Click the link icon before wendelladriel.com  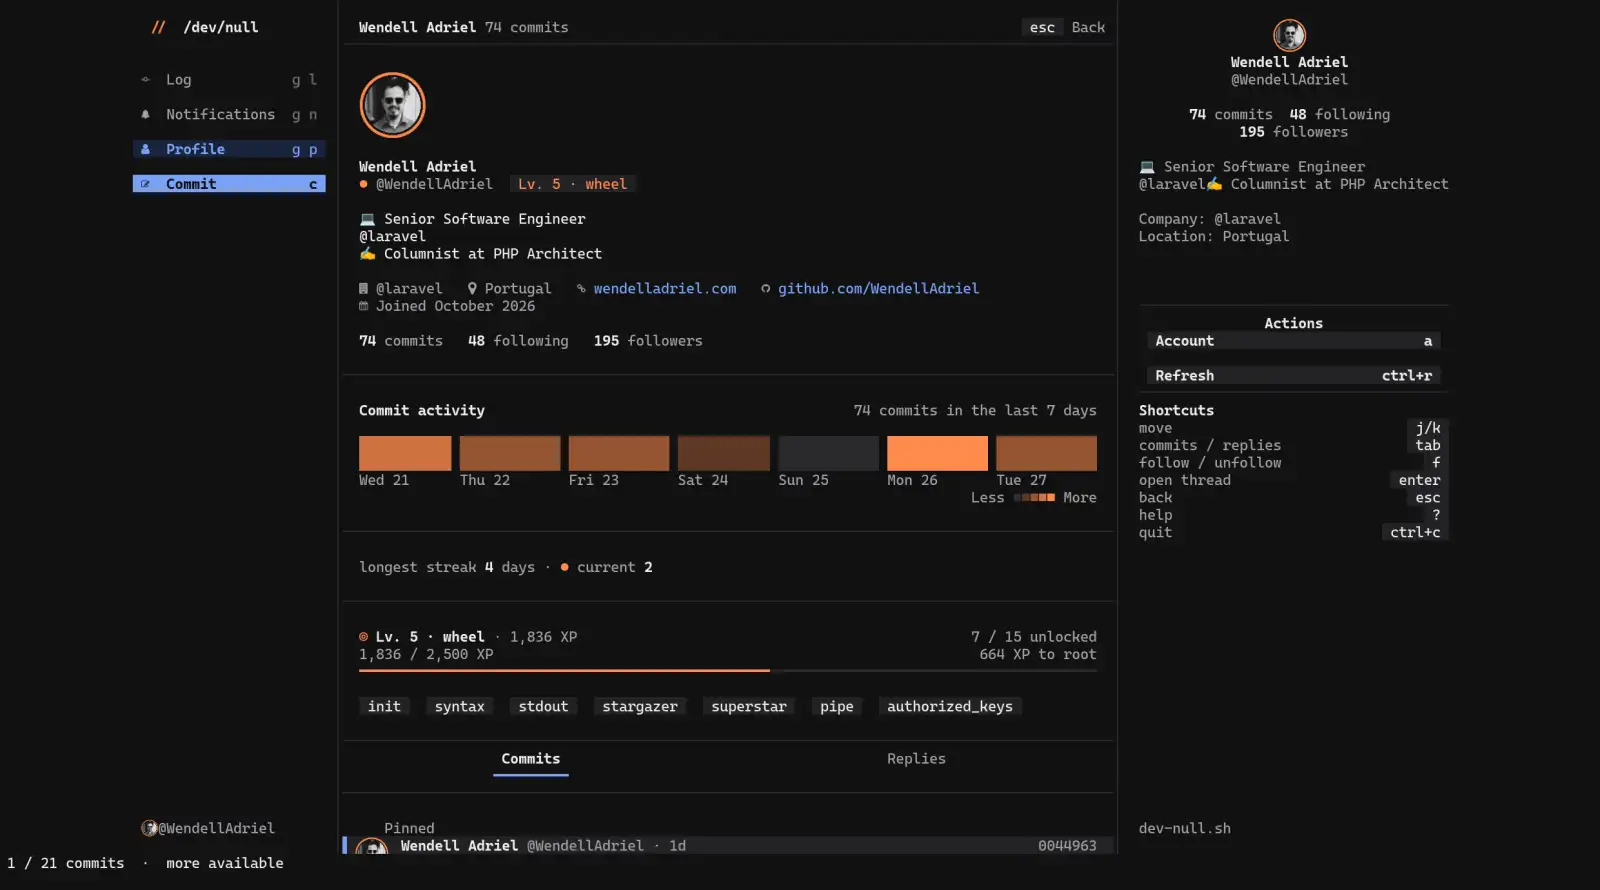tap(581, 289)
